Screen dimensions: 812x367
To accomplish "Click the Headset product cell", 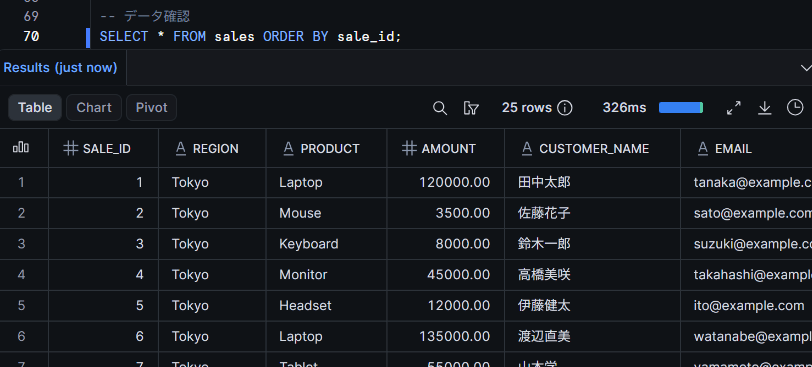I will [326, 305].
